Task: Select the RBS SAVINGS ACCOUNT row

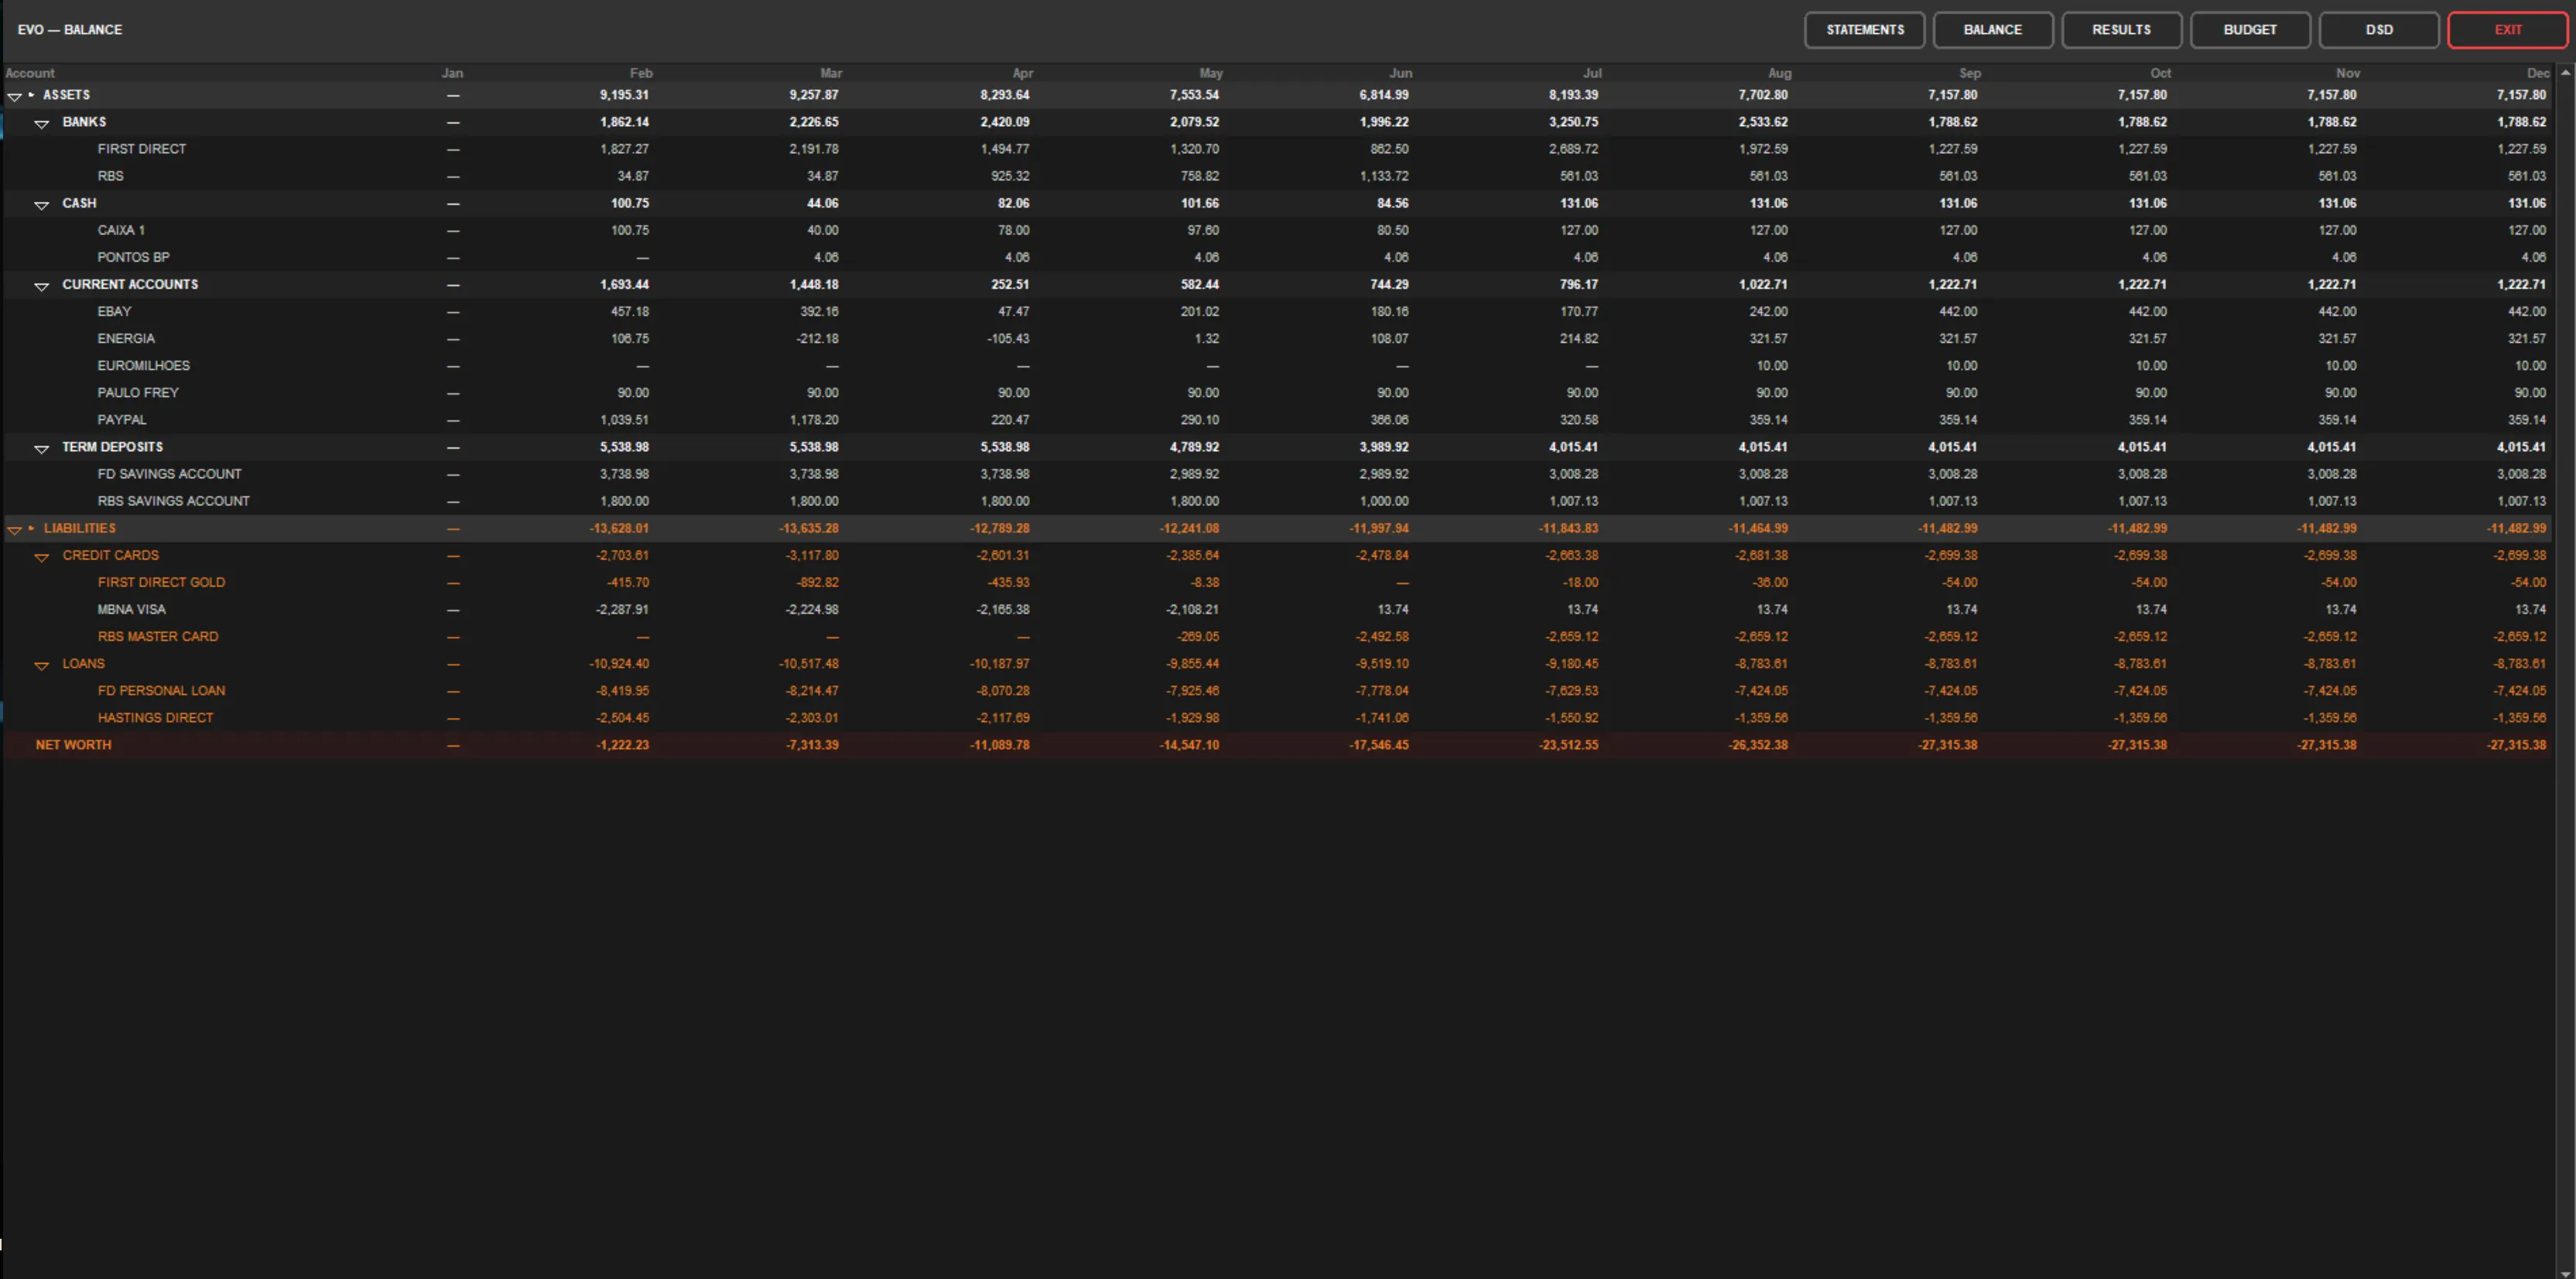Action: 1278,501
